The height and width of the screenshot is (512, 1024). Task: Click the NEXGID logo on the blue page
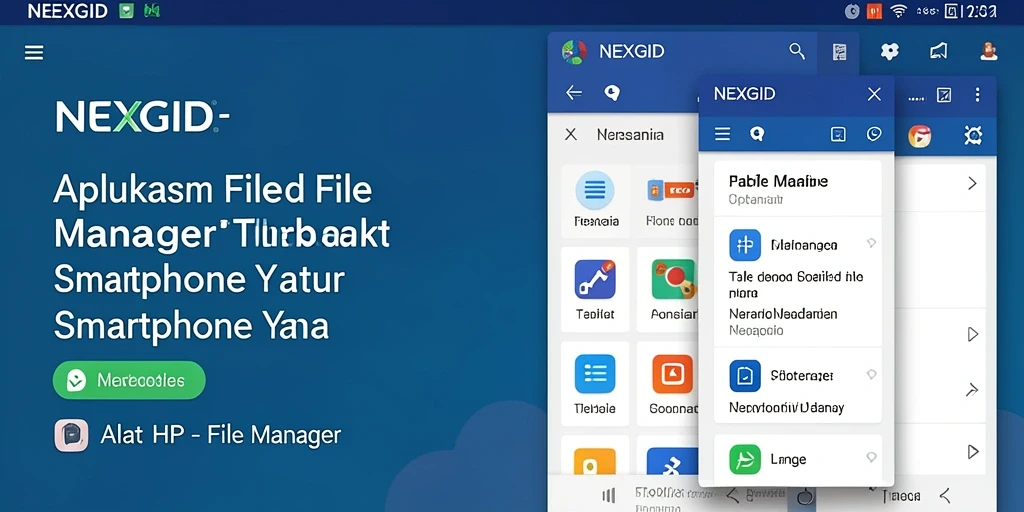pos(142,117)
